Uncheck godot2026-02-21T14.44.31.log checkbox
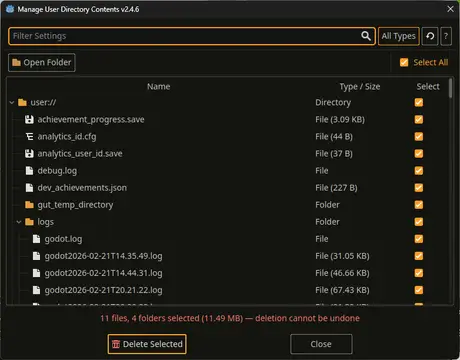 [419, 273]
